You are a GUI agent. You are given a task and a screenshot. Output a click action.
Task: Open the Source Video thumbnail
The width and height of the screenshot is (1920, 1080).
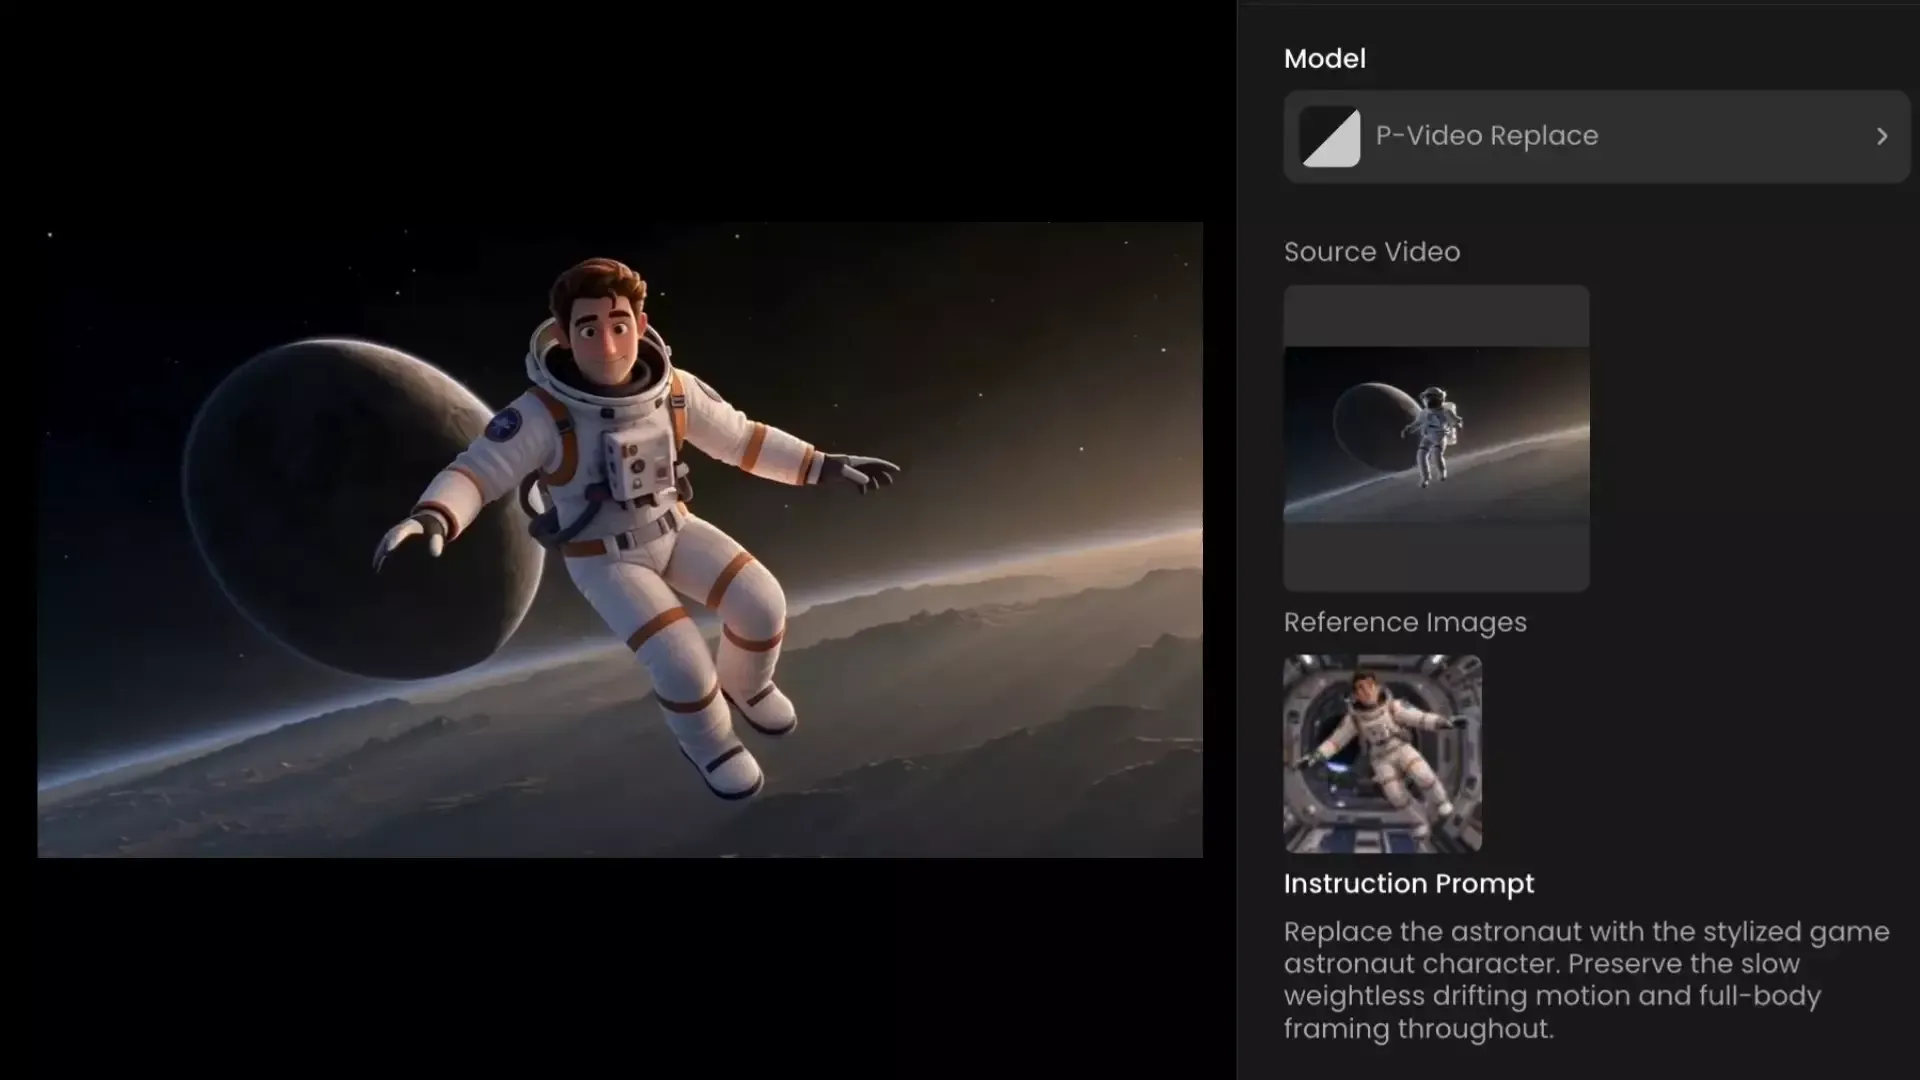[1436, 438]
